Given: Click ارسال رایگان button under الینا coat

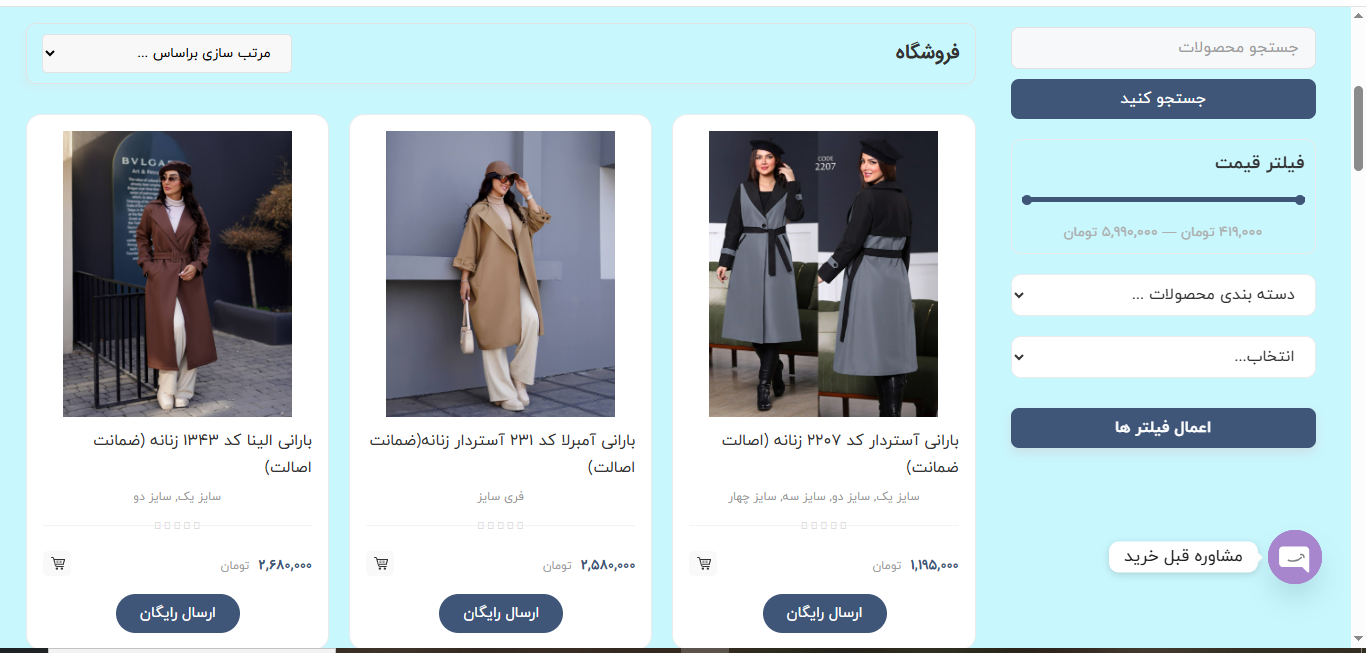Looking at the screenshot, I should (x=178, y=613).
